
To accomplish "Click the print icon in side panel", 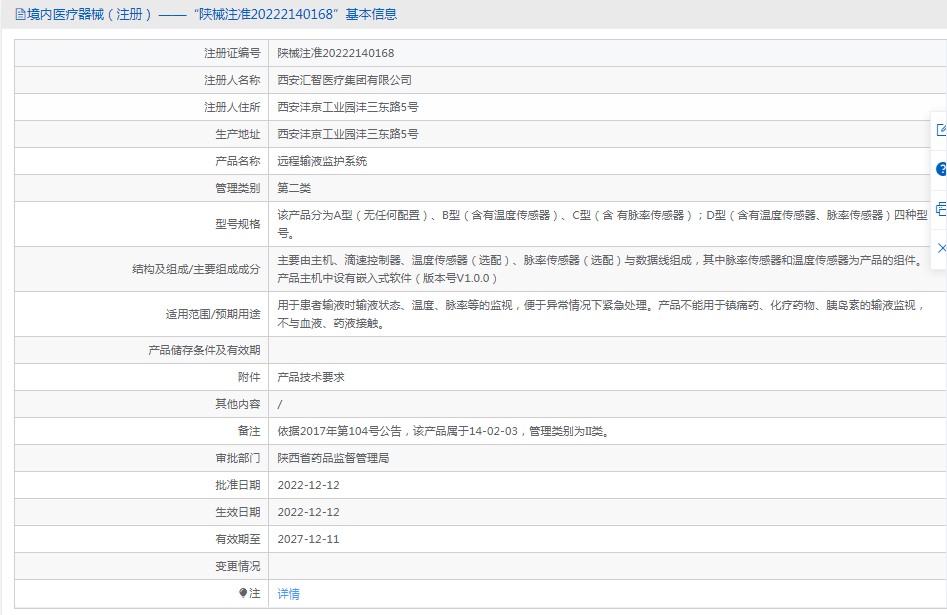I will pyautogui.click(x=941, y=209).
